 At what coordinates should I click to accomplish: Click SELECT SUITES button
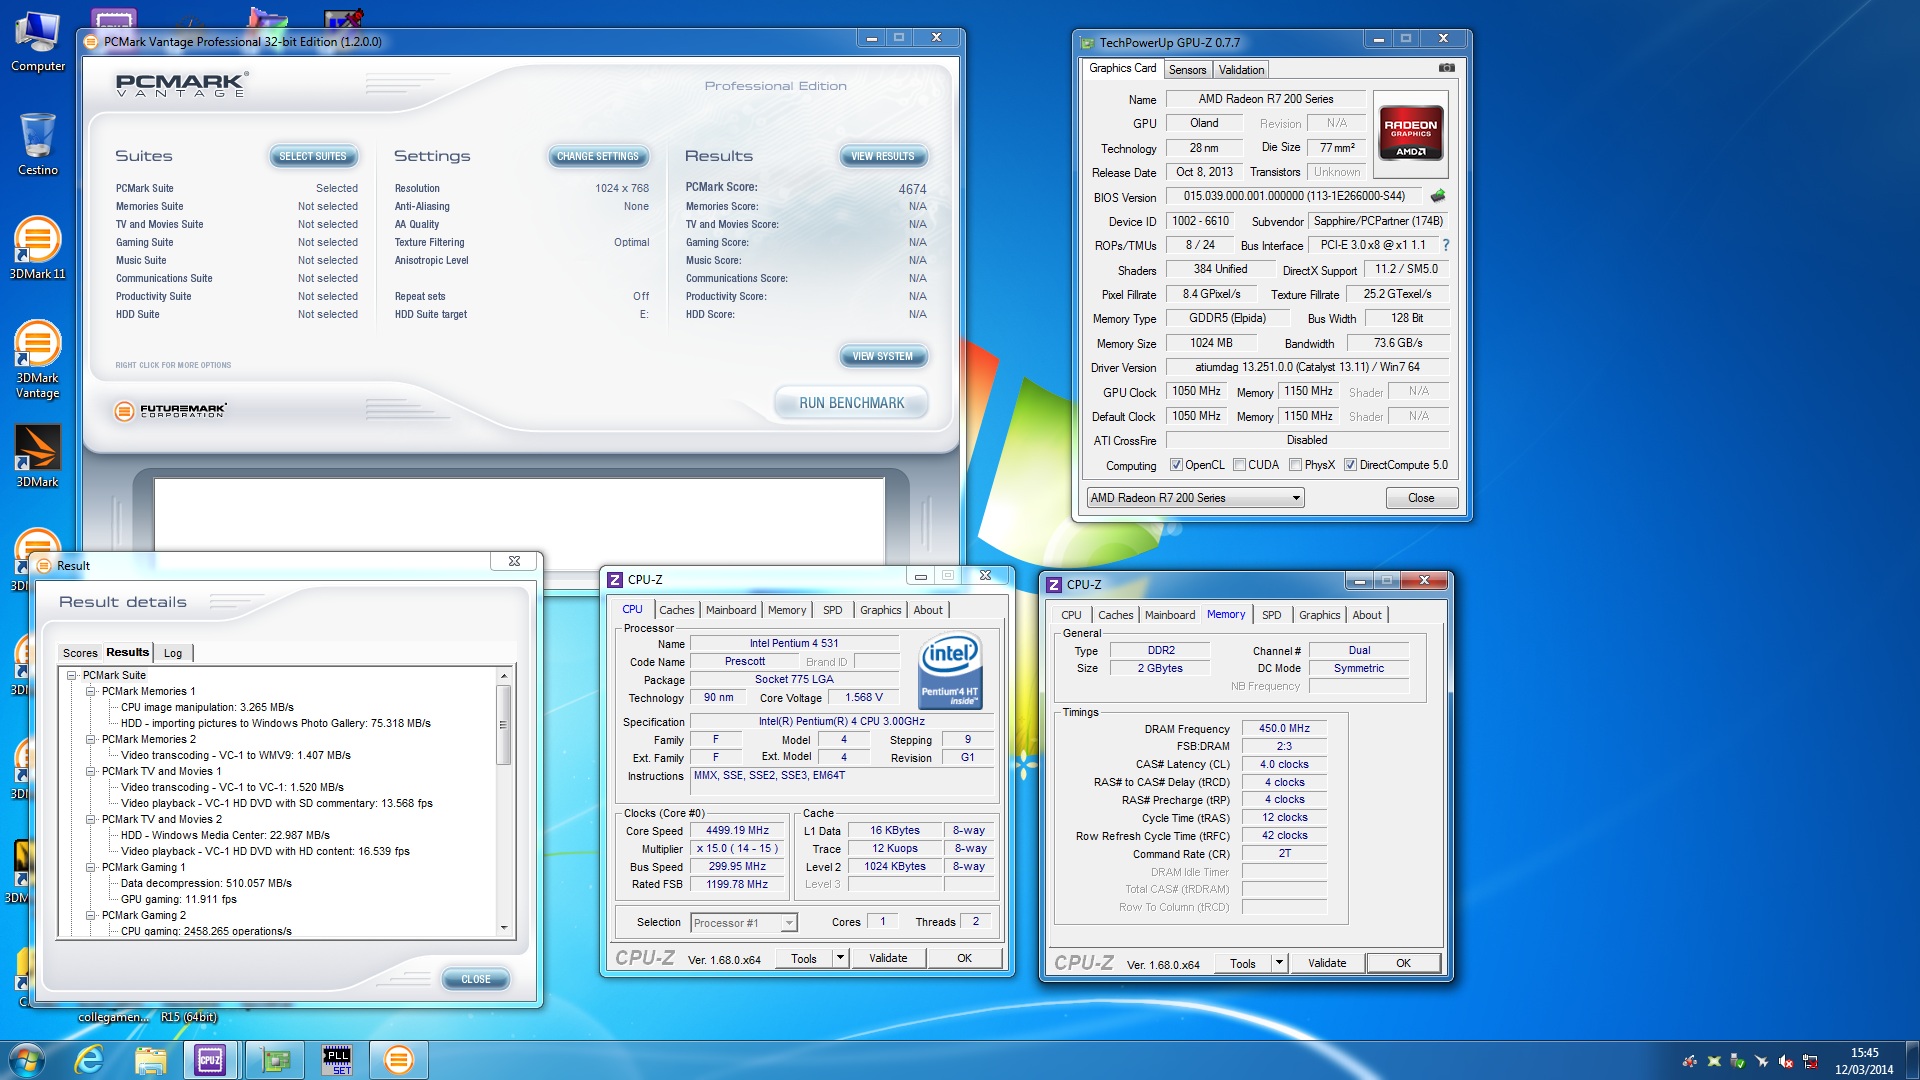coord(313,157)
